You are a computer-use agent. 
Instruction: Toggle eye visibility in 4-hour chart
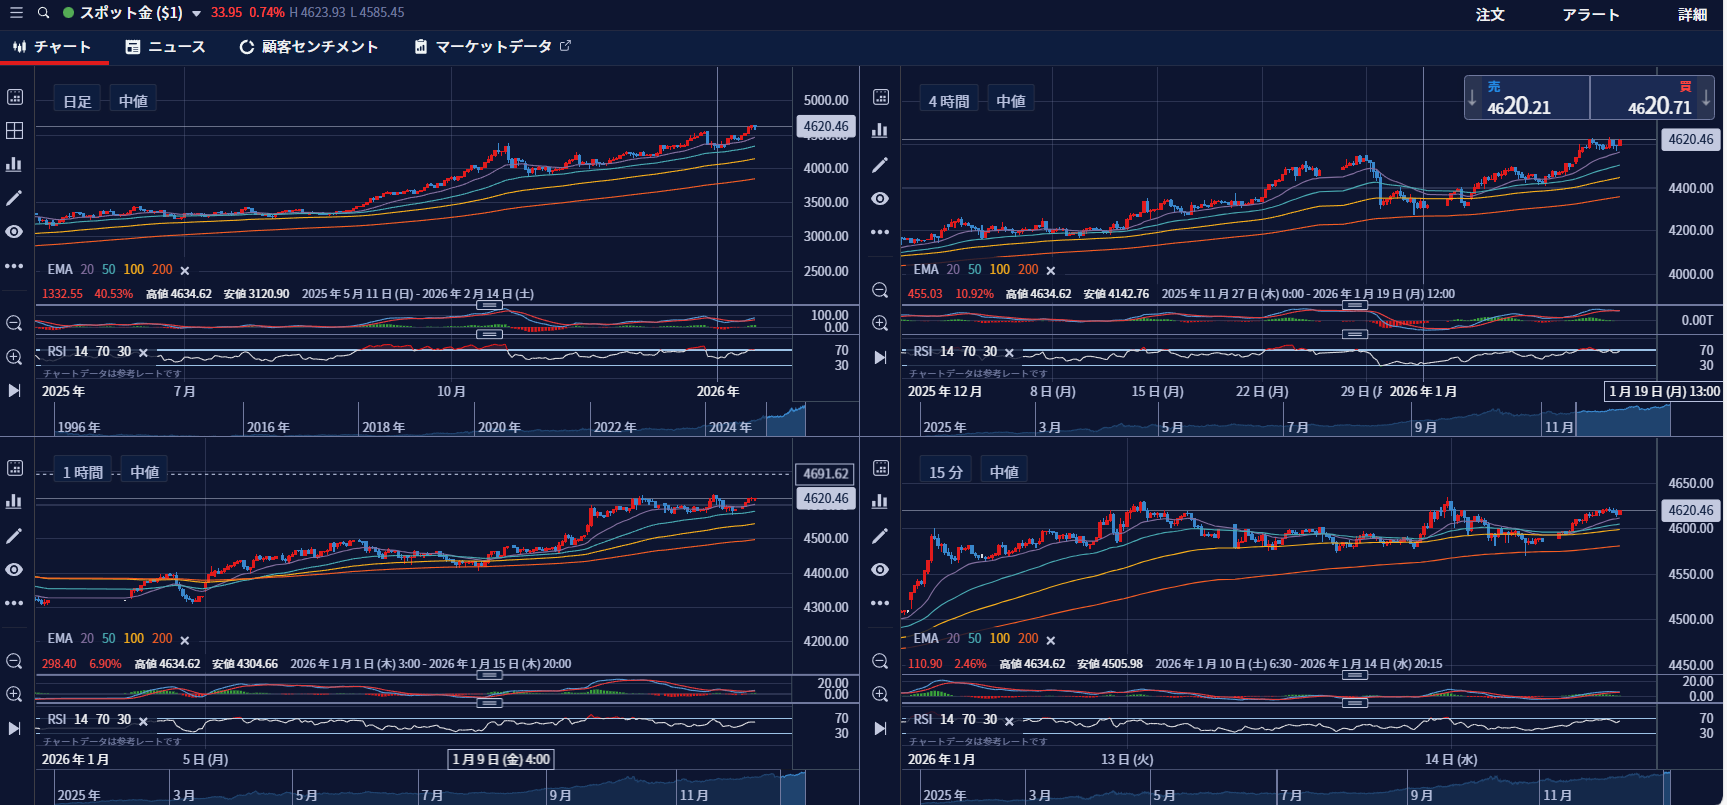[x=880, y=199]
